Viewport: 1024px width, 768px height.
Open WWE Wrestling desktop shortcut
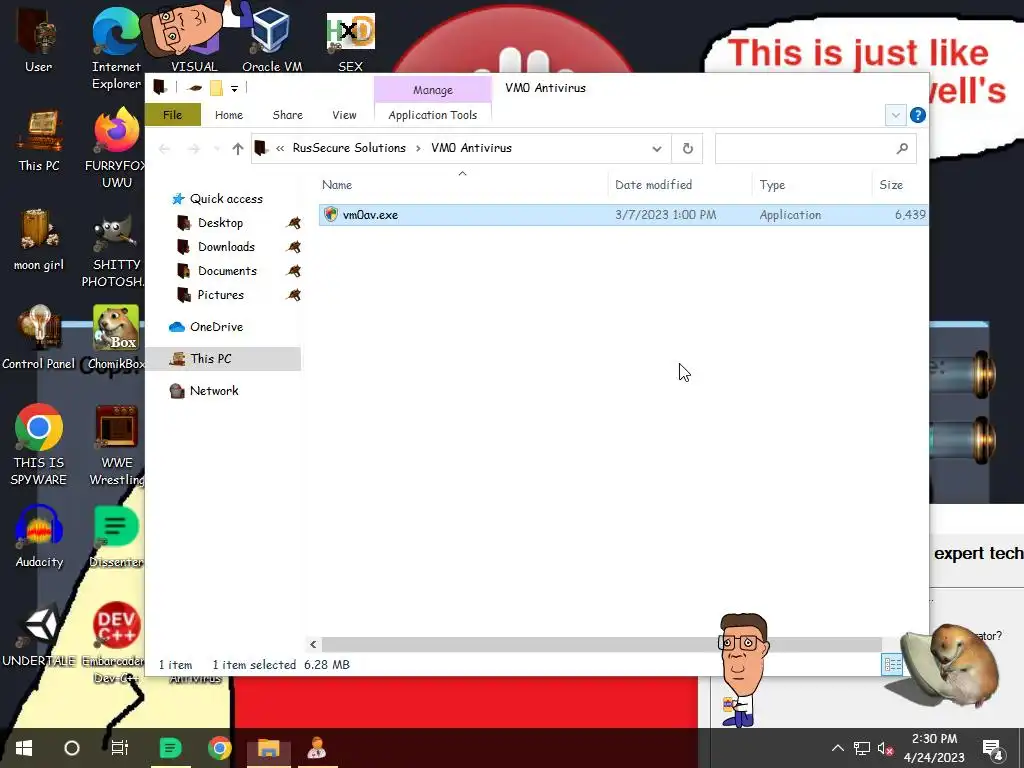(116, 445)
